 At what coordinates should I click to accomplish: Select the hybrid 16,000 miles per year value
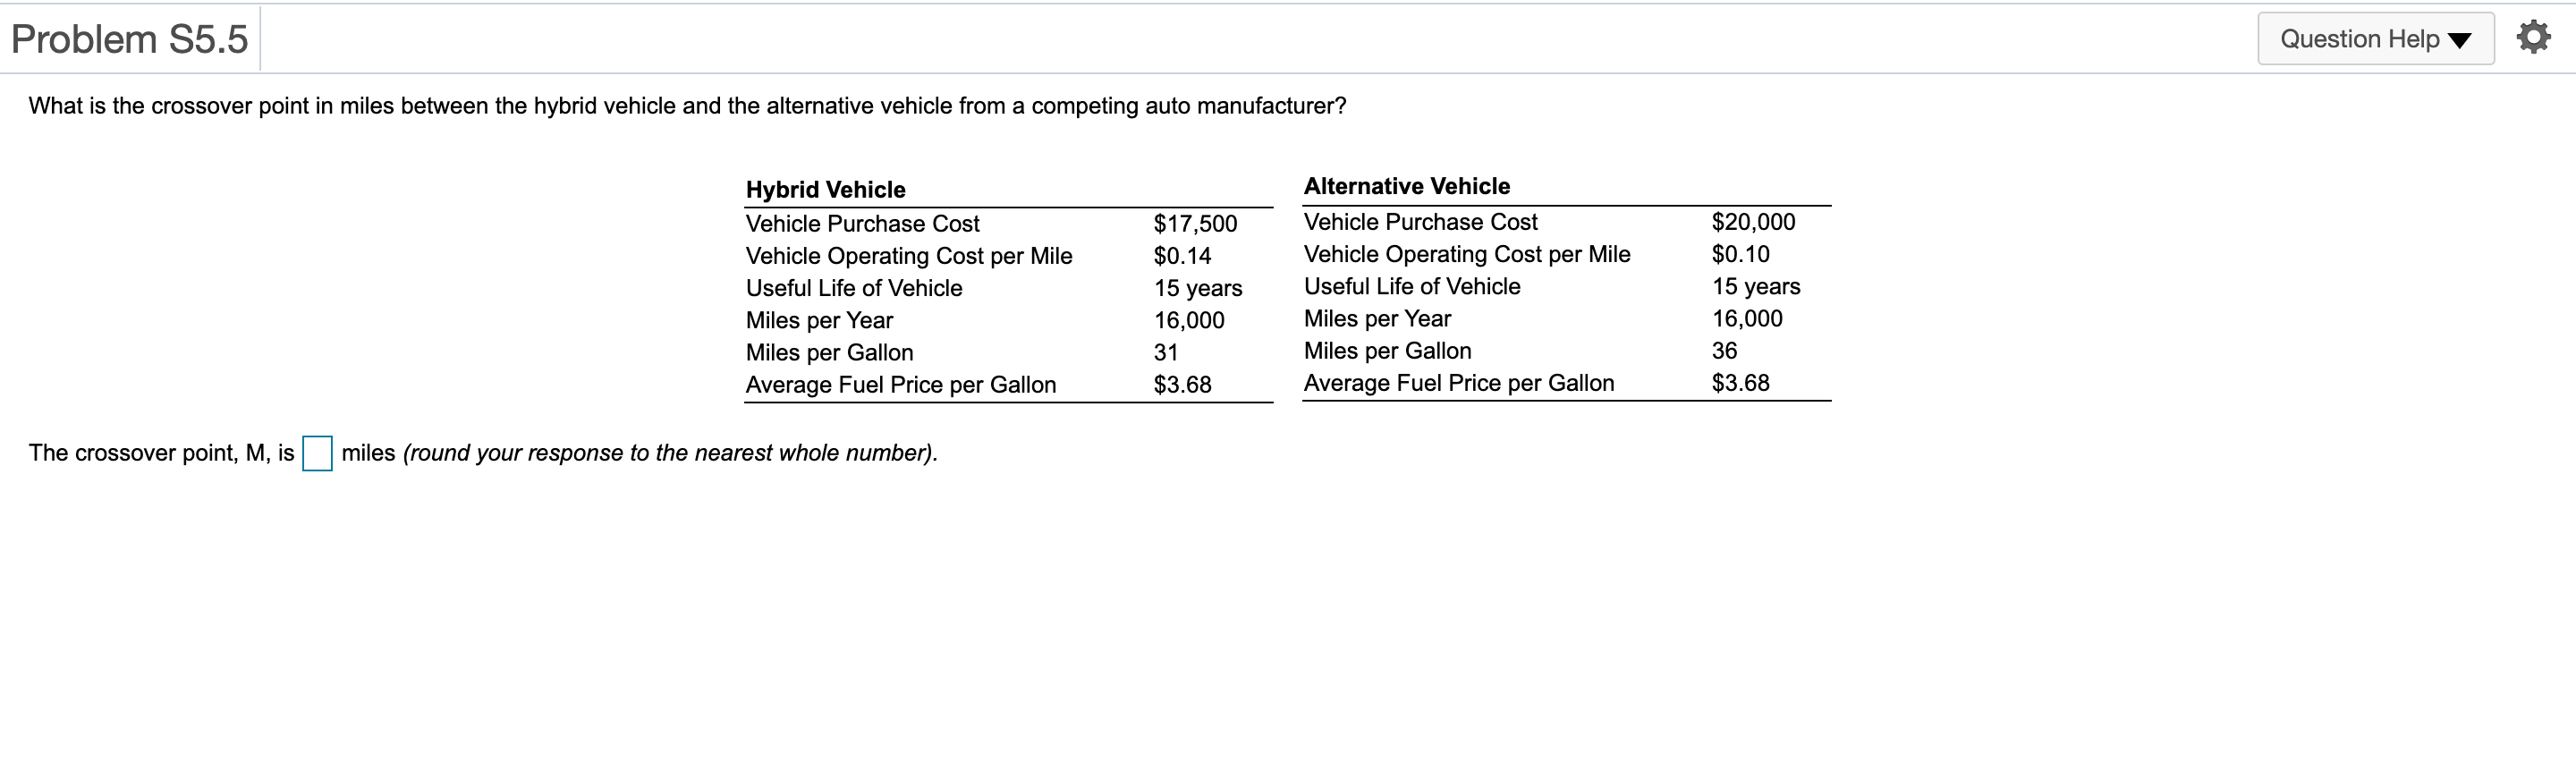(x=1189, y=320)
